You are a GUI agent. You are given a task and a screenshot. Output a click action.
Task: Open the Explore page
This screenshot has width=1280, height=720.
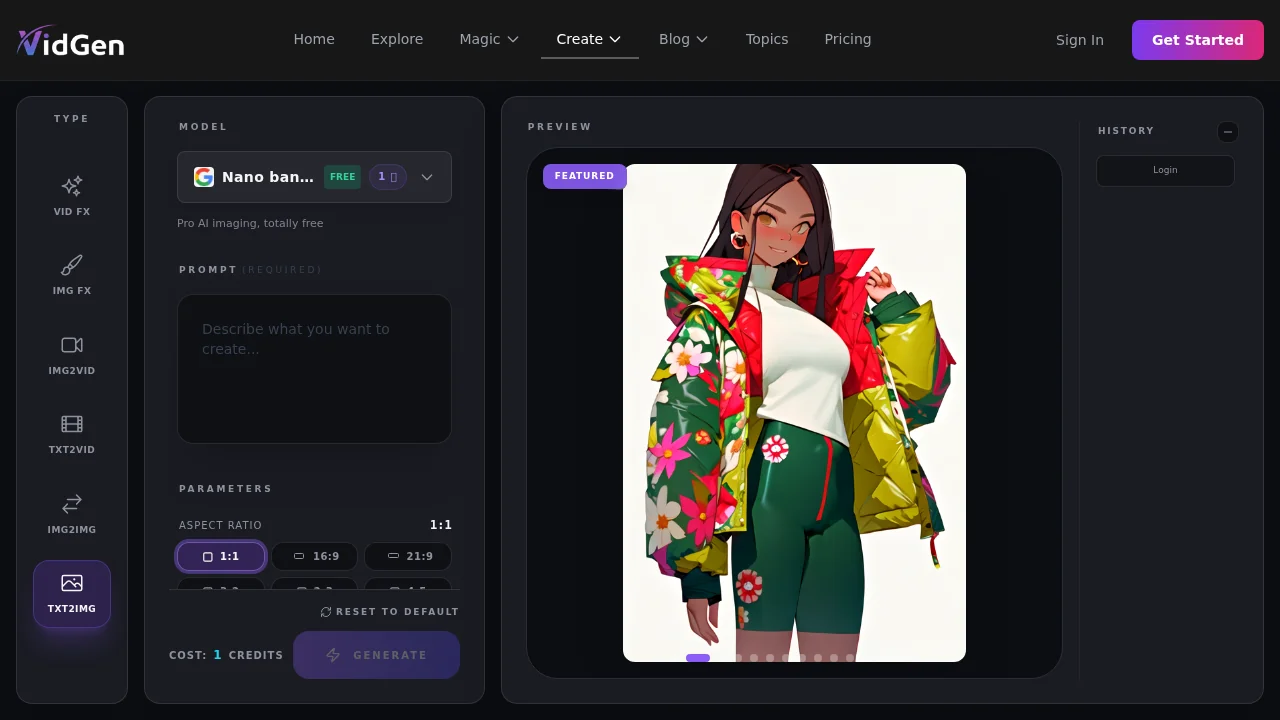(397, 39)
